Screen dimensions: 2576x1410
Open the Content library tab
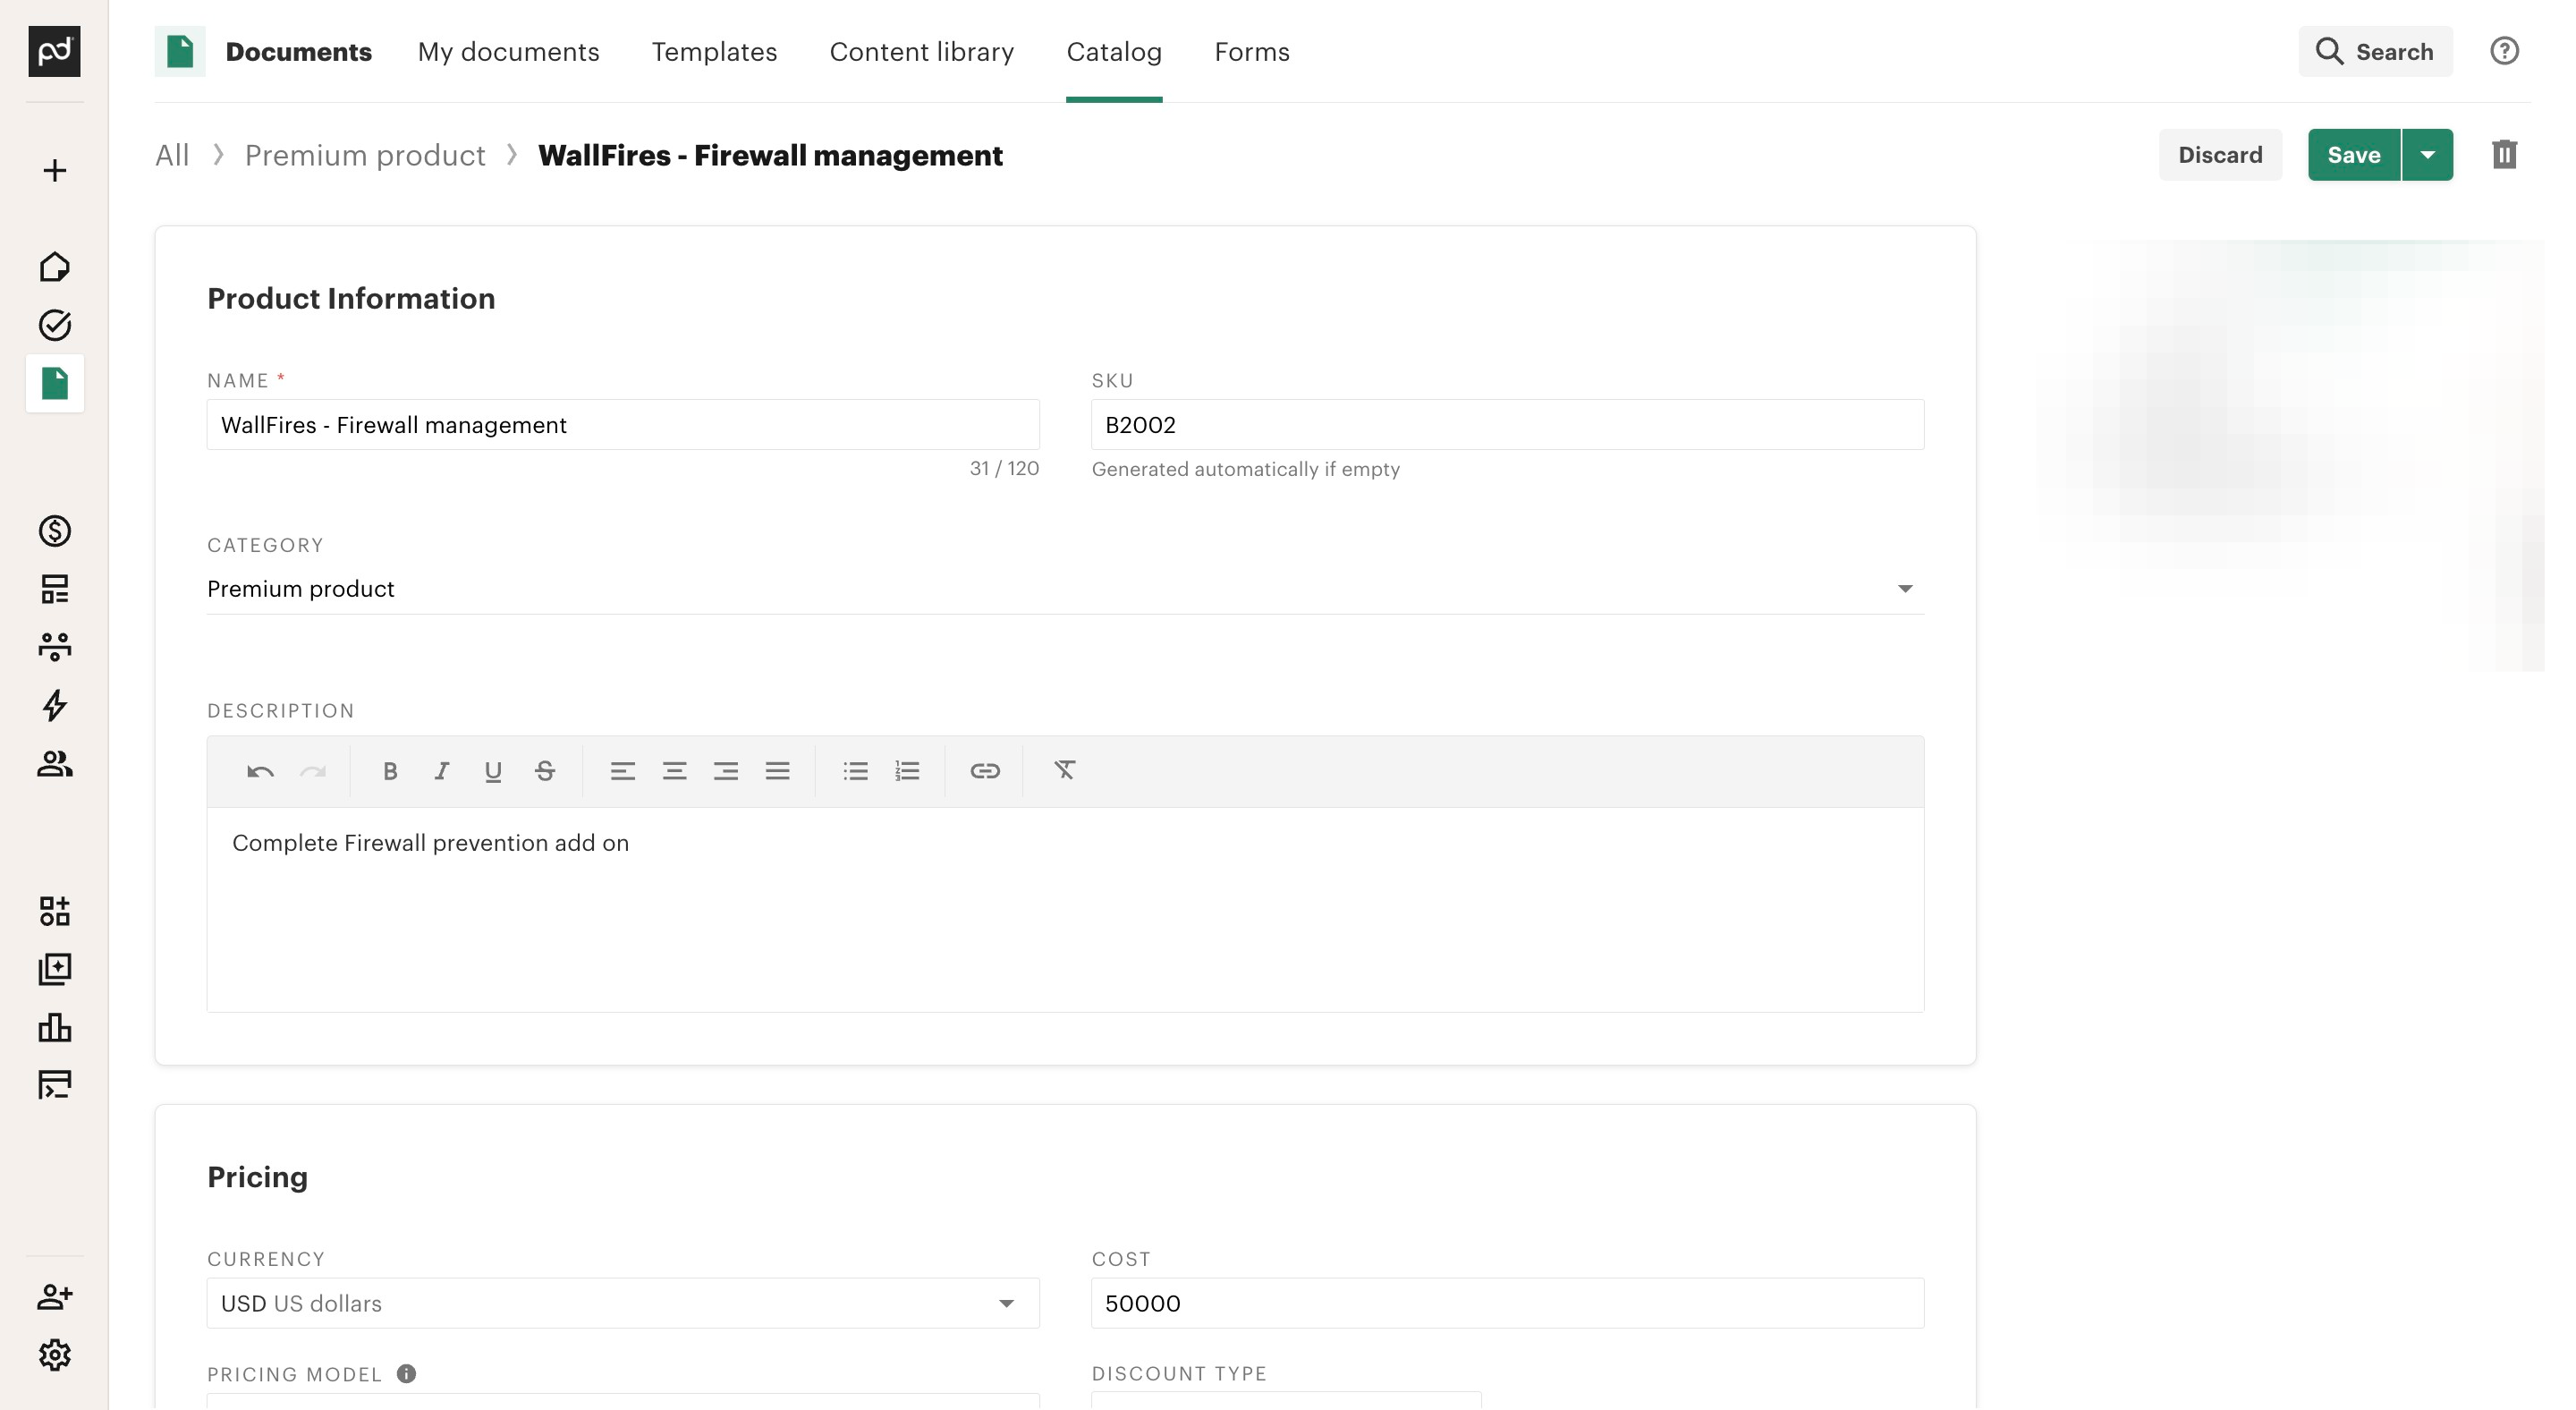pos(921,52)
